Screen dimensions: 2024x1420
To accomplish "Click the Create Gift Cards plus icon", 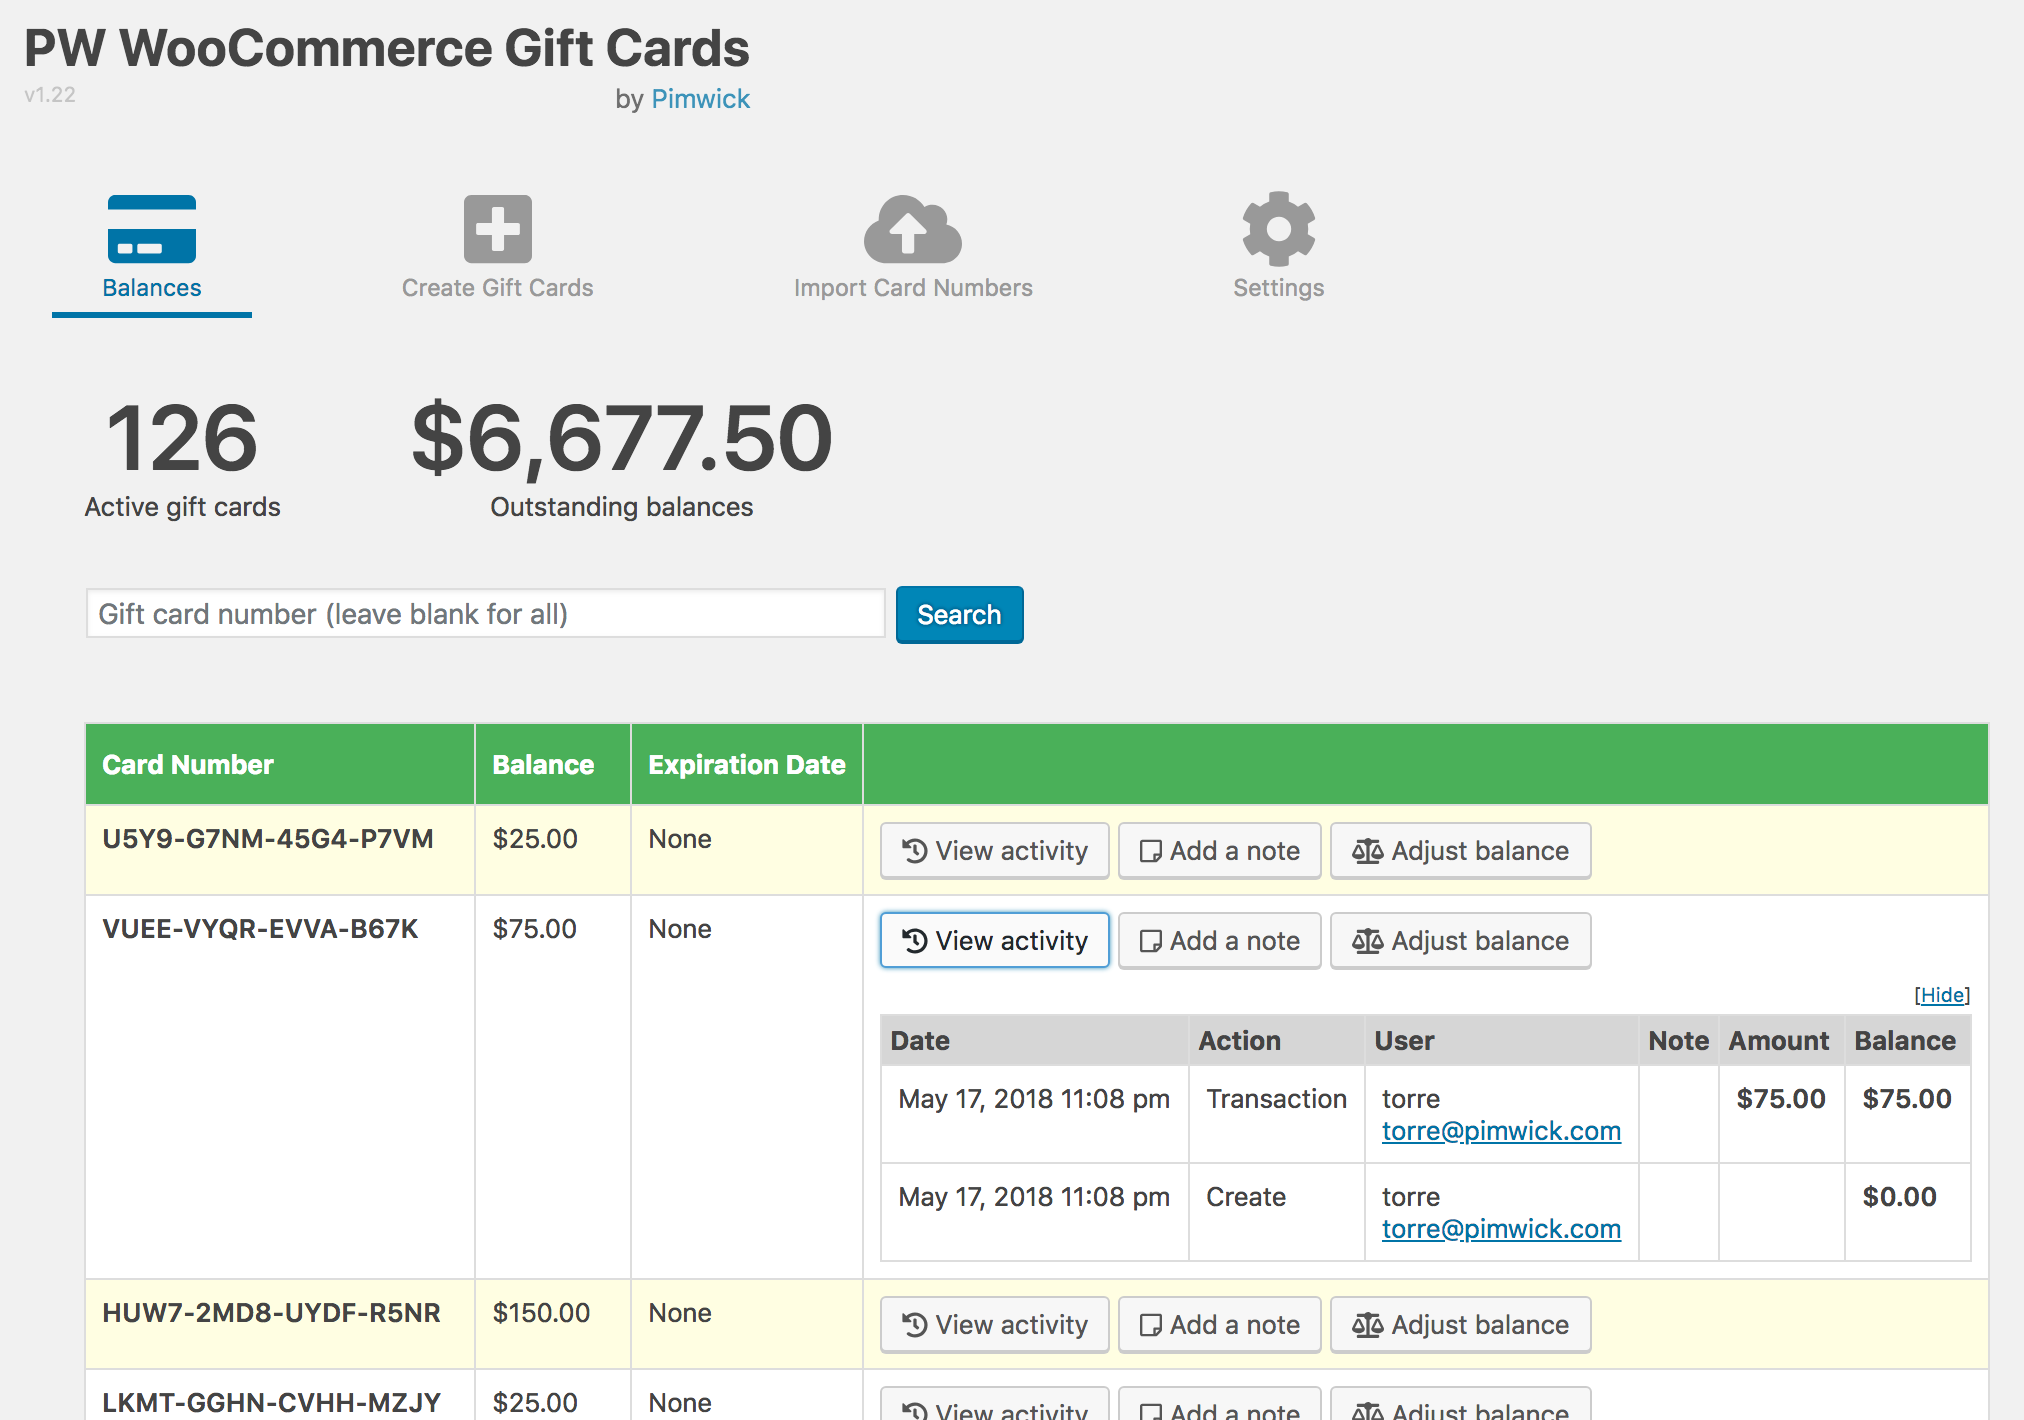I will 497,229.
